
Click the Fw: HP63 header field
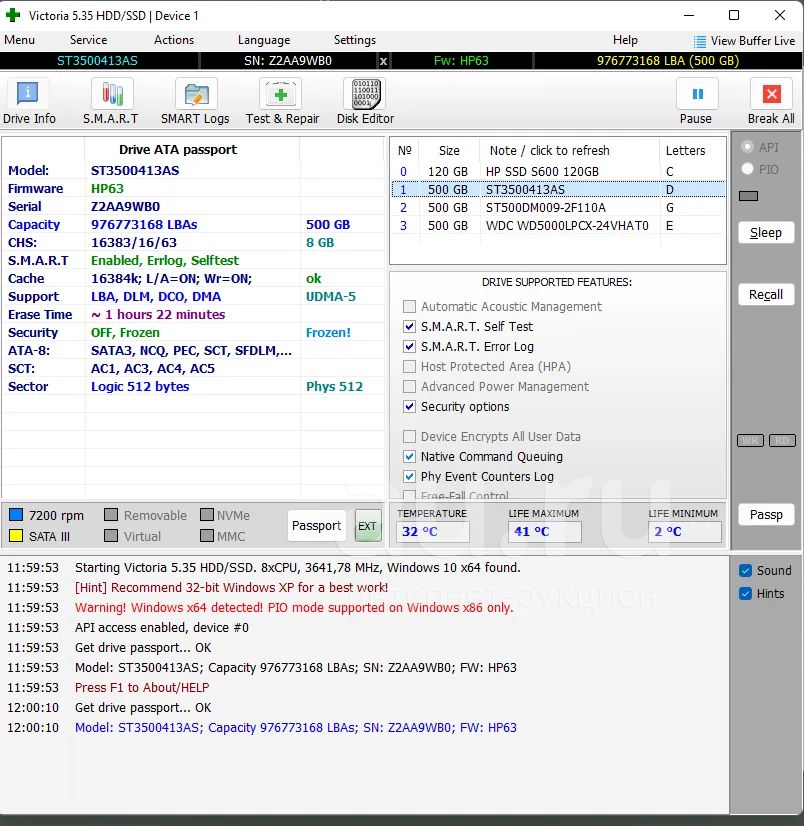pos(461,61)
